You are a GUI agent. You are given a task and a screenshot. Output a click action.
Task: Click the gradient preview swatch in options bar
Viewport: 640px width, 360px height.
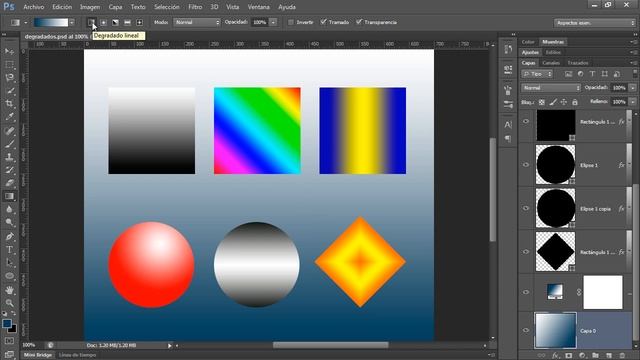point(51,22)
